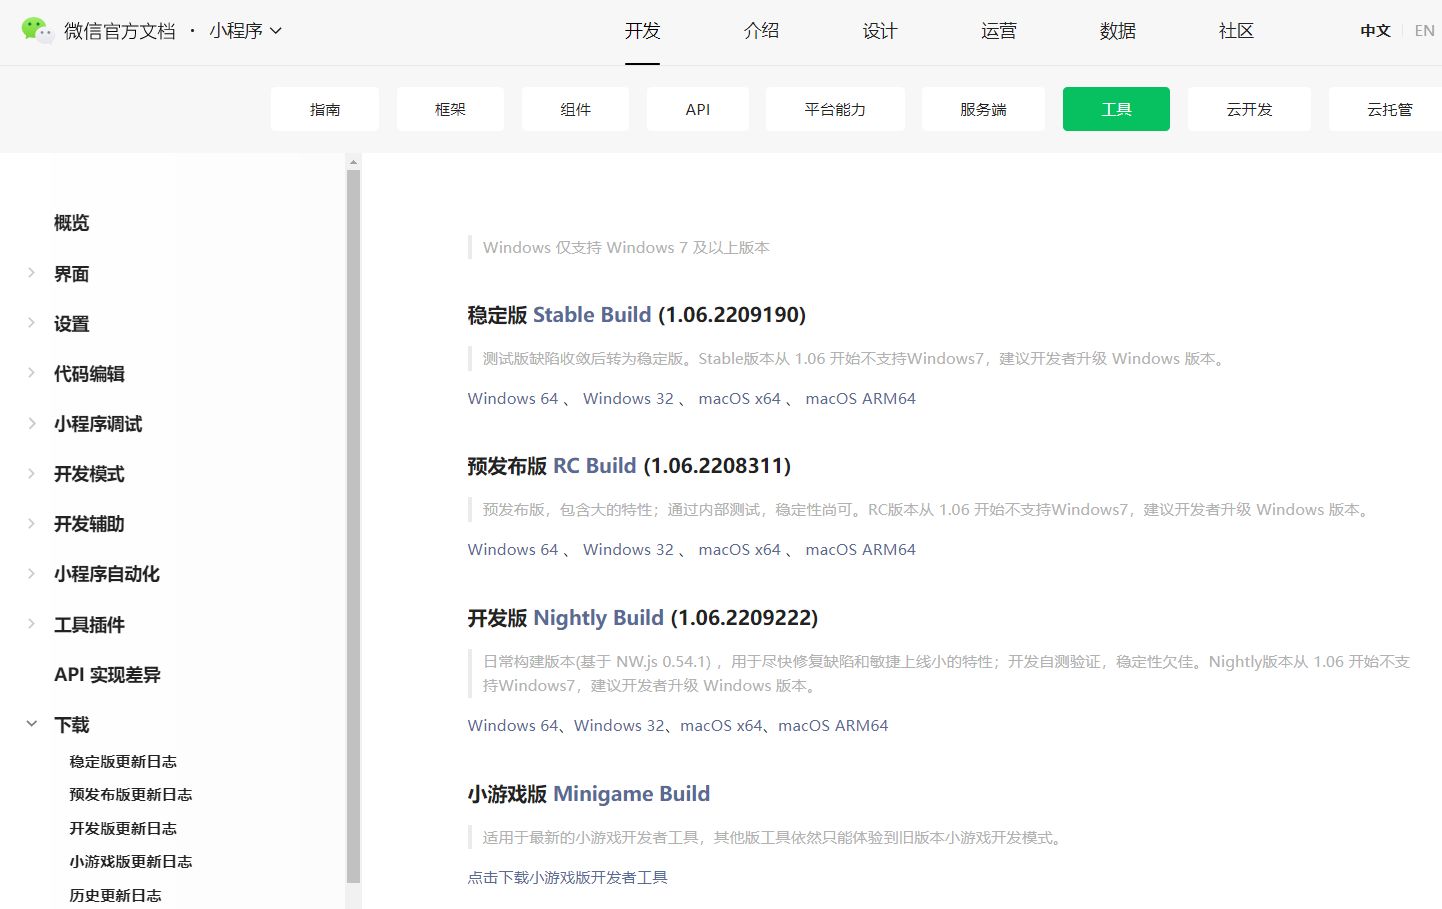The height and width of the screenshot is (909, 1442).
Task: Select the 框架 sub-navigation button
Action: [450, 109]
